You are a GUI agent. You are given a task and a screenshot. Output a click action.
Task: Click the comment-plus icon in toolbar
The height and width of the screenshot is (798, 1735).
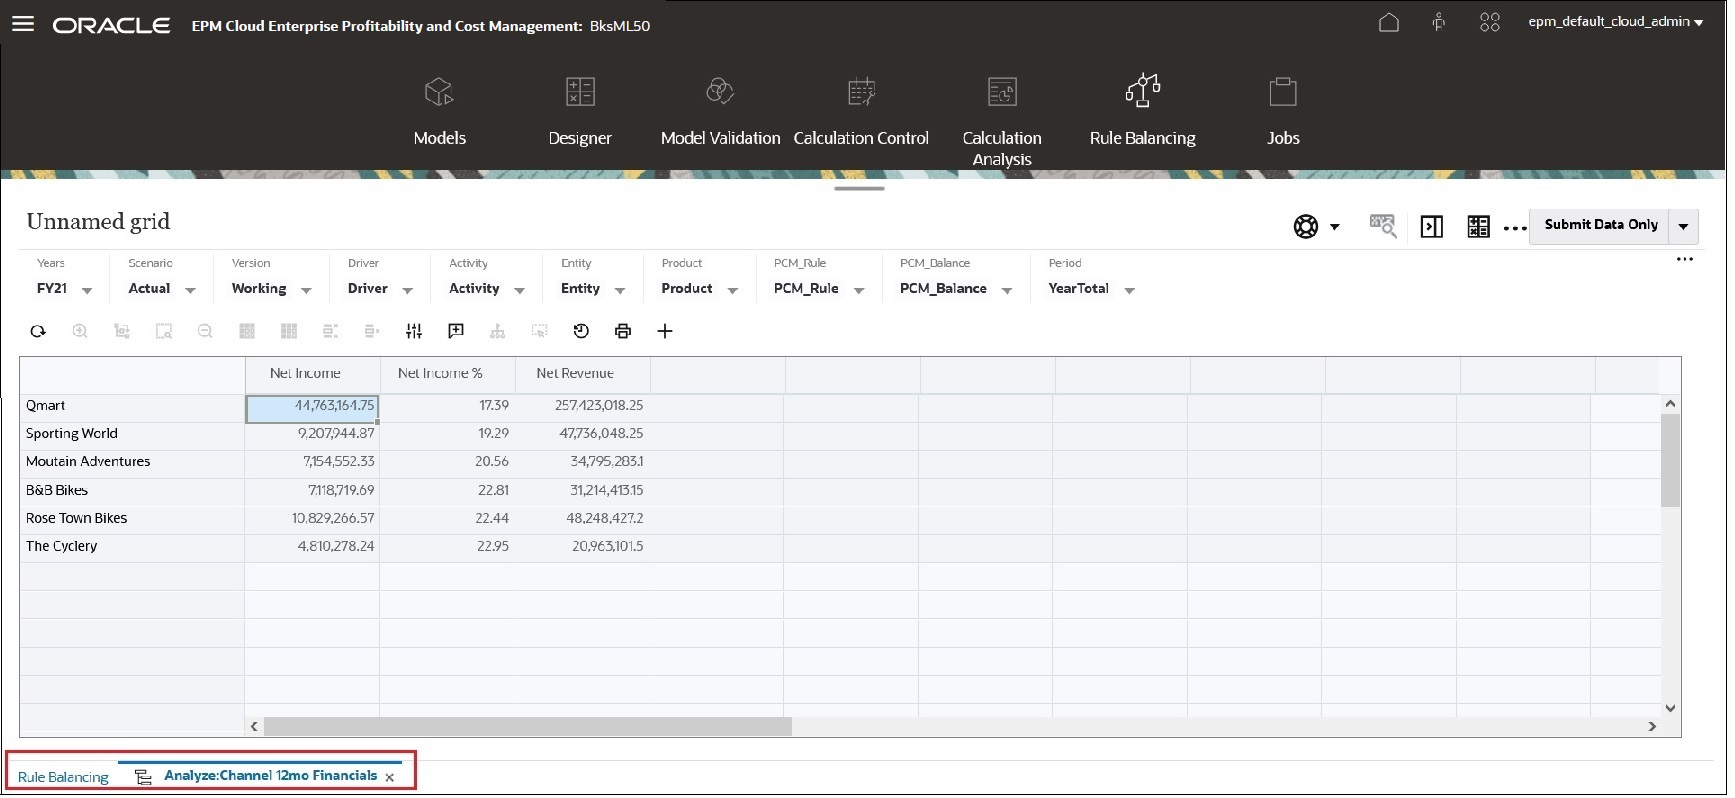(456, 331)
